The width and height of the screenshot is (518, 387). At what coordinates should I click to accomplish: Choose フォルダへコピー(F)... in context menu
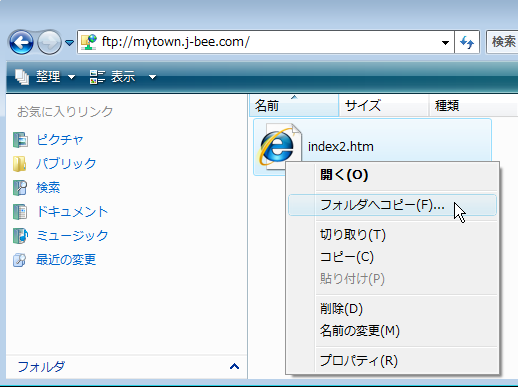pos(392,205)
